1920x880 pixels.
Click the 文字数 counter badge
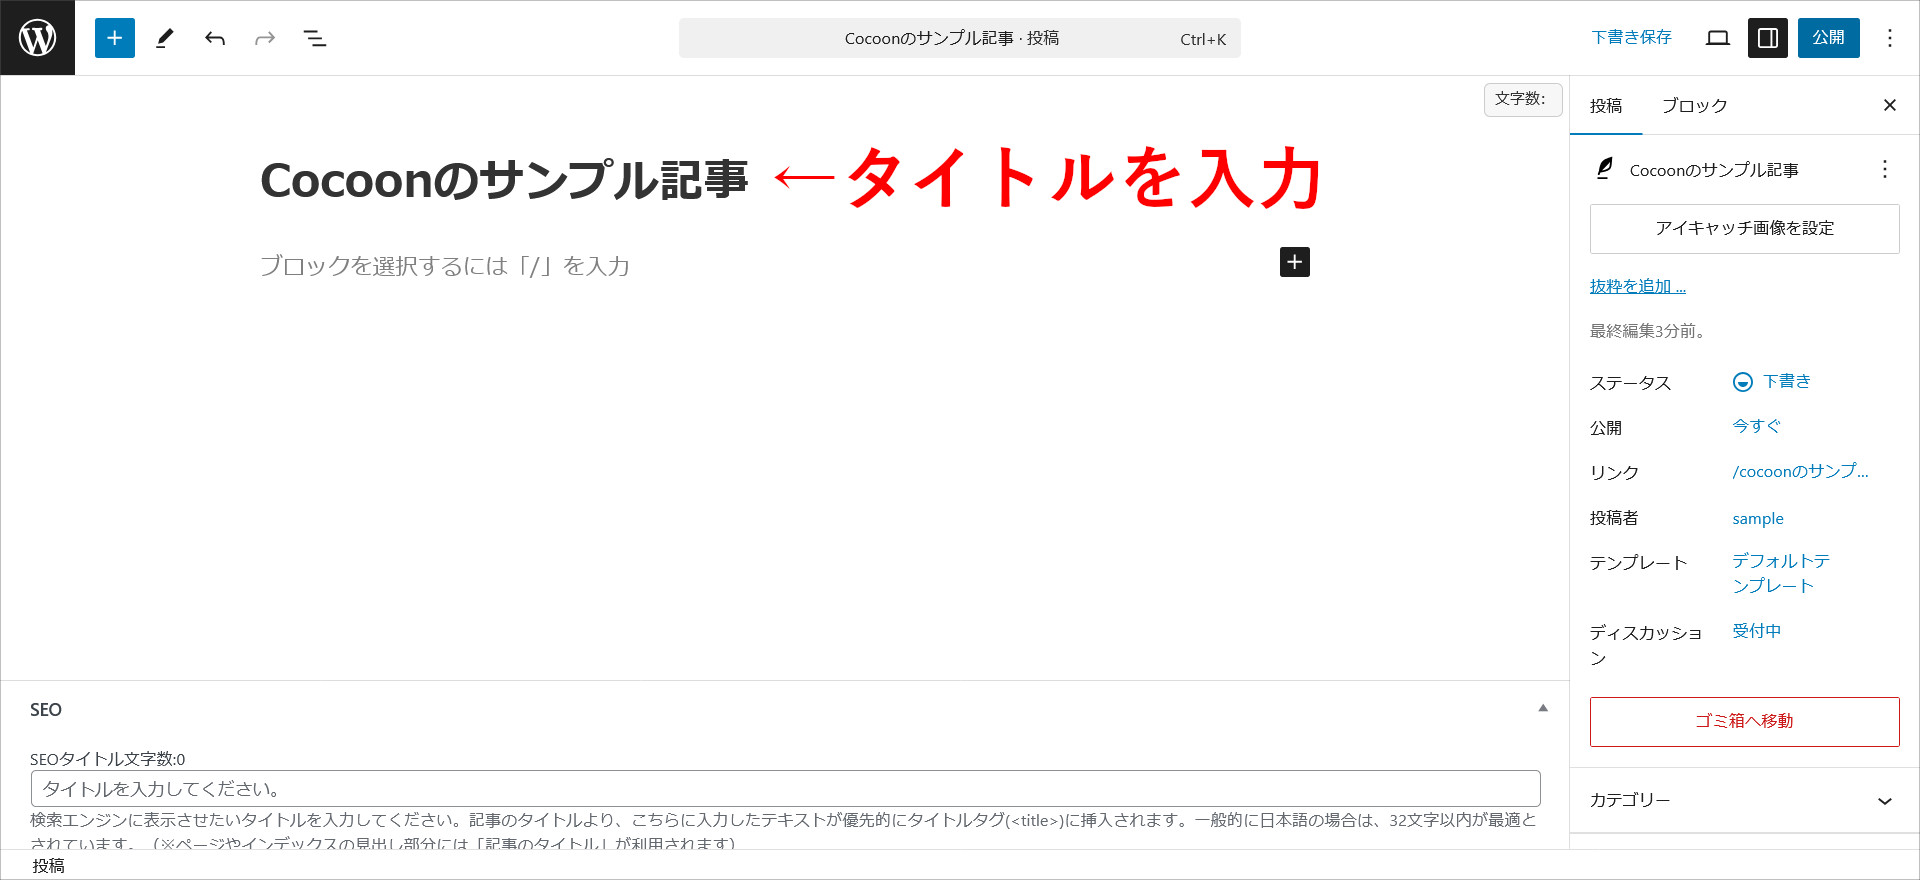pos(1523,99)
